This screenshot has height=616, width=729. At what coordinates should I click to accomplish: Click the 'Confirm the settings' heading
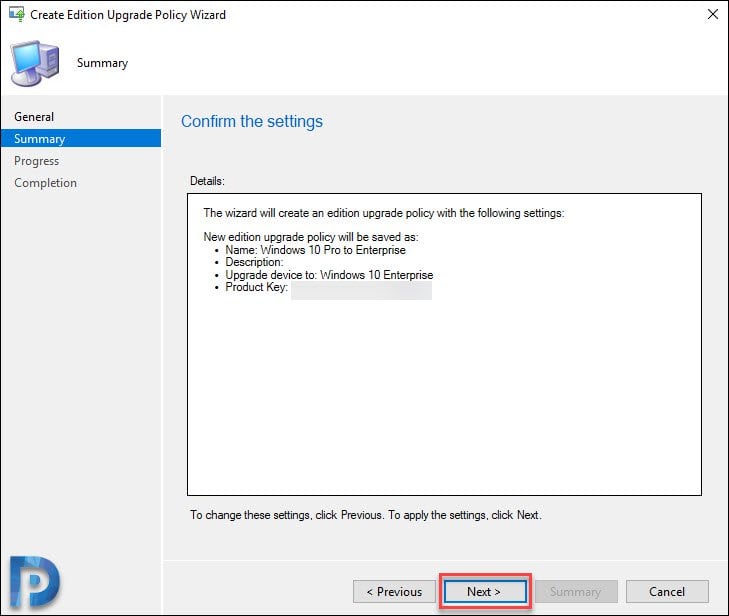click(x=252, y=121)
